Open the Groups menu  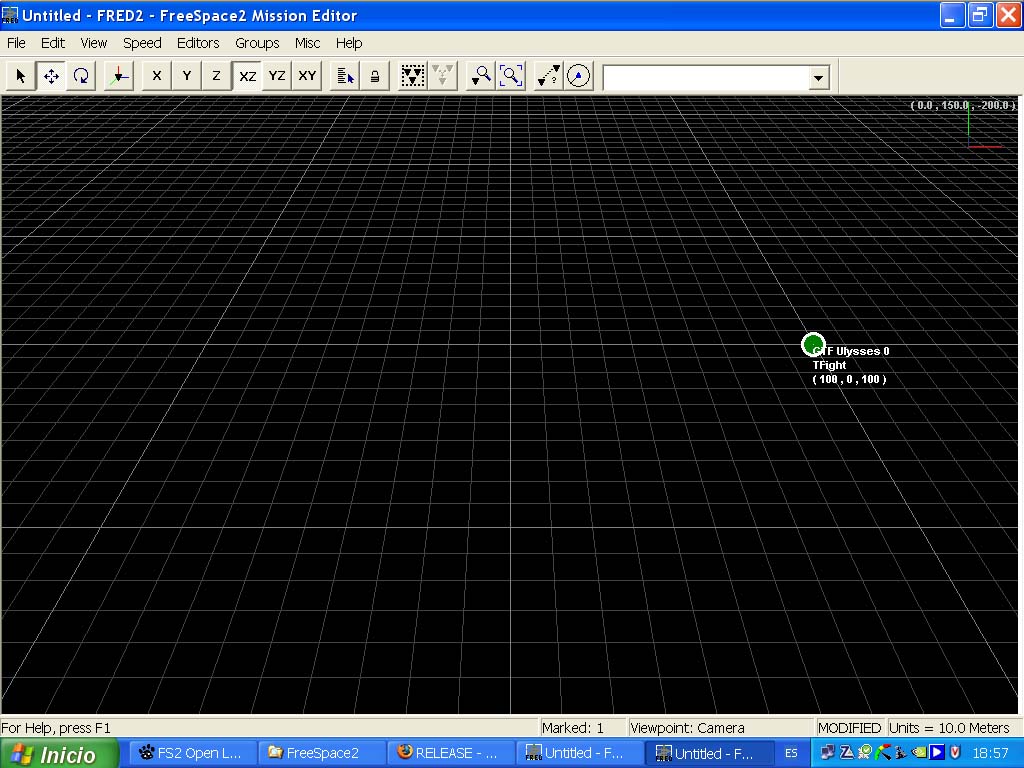[x=257, y=43]
